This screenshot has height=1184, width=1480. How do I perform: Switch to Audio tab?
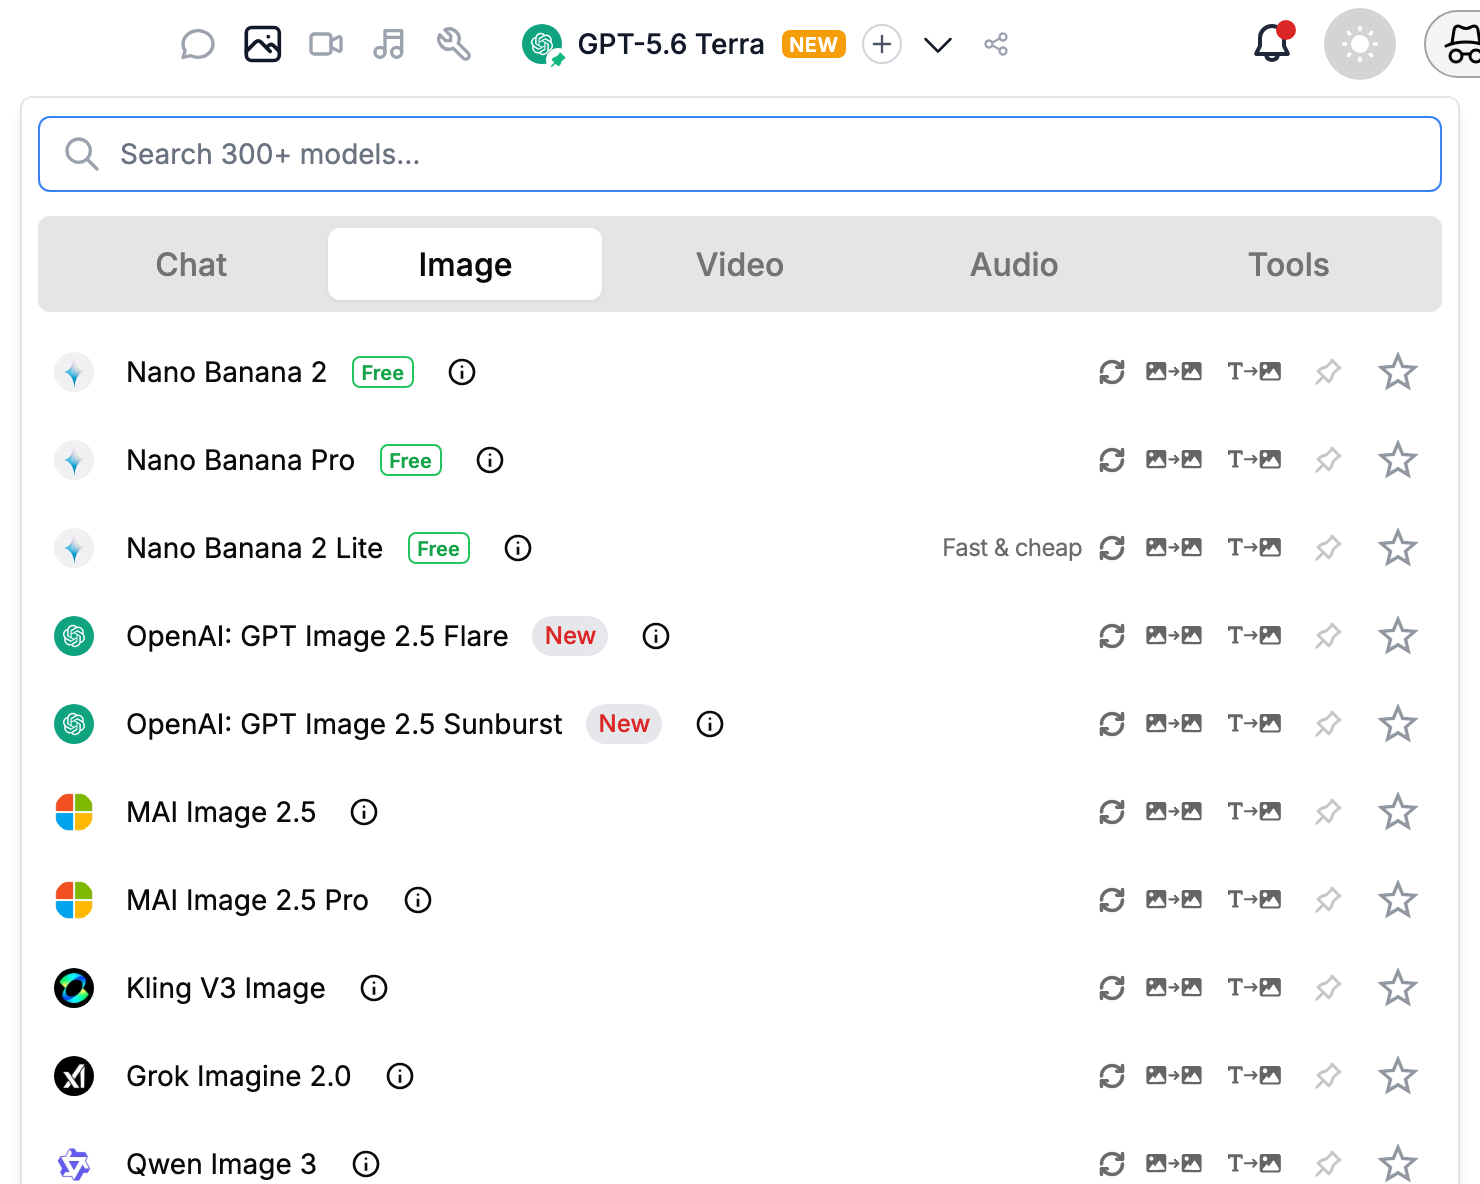pos(1014,264)
